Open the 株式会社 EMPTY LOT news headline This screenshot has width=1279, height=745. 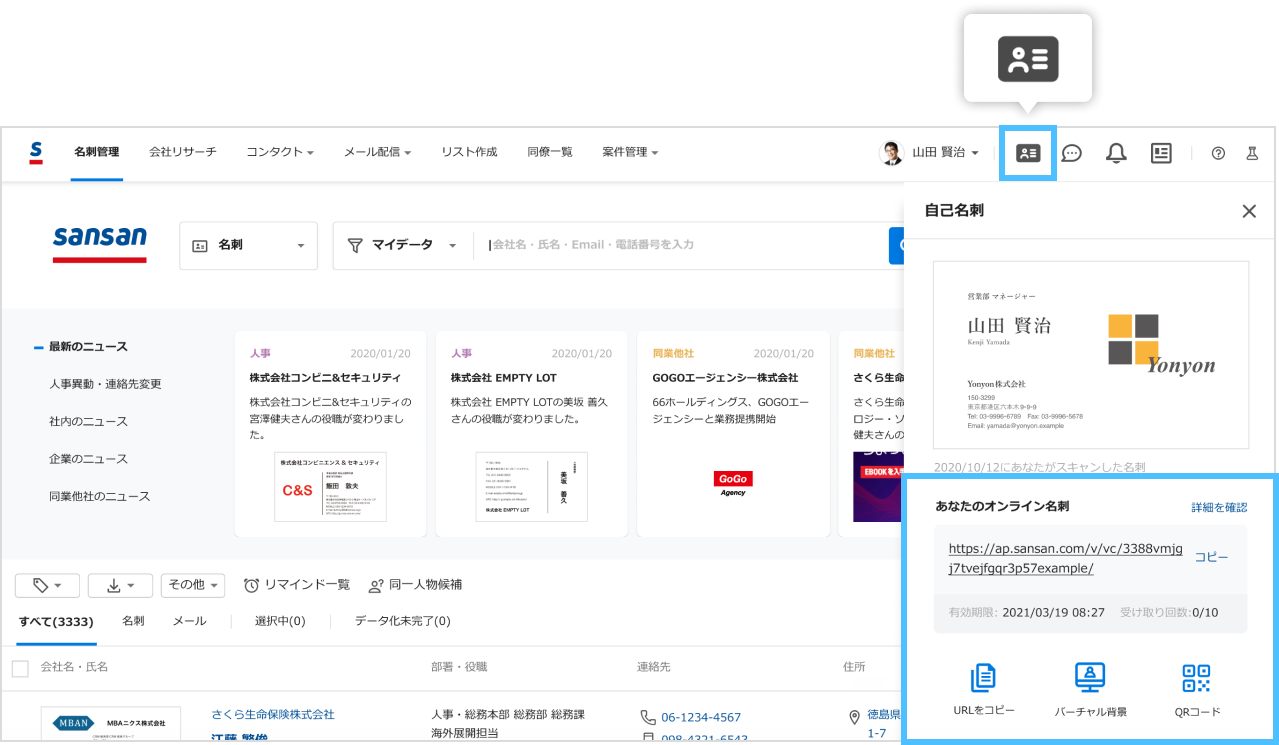click(x=504, y=378)
